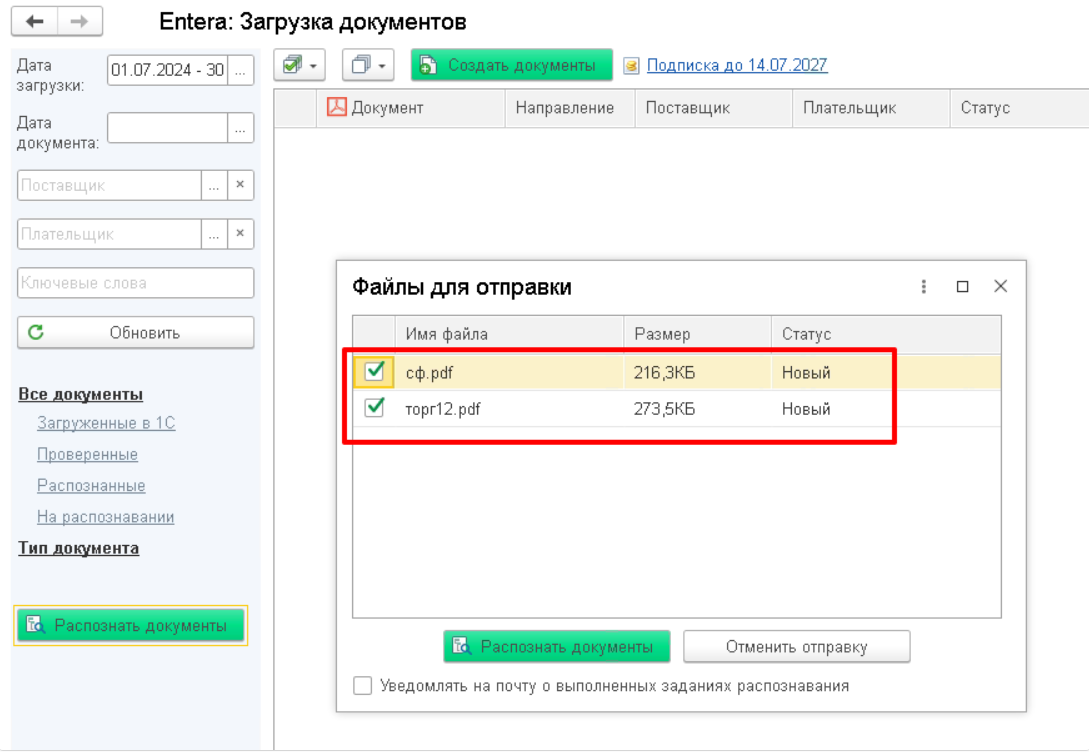Screen dimensions: 1089x752
Task: Open the check-all items dropdown in toolbar
Action: click(299, 65)
